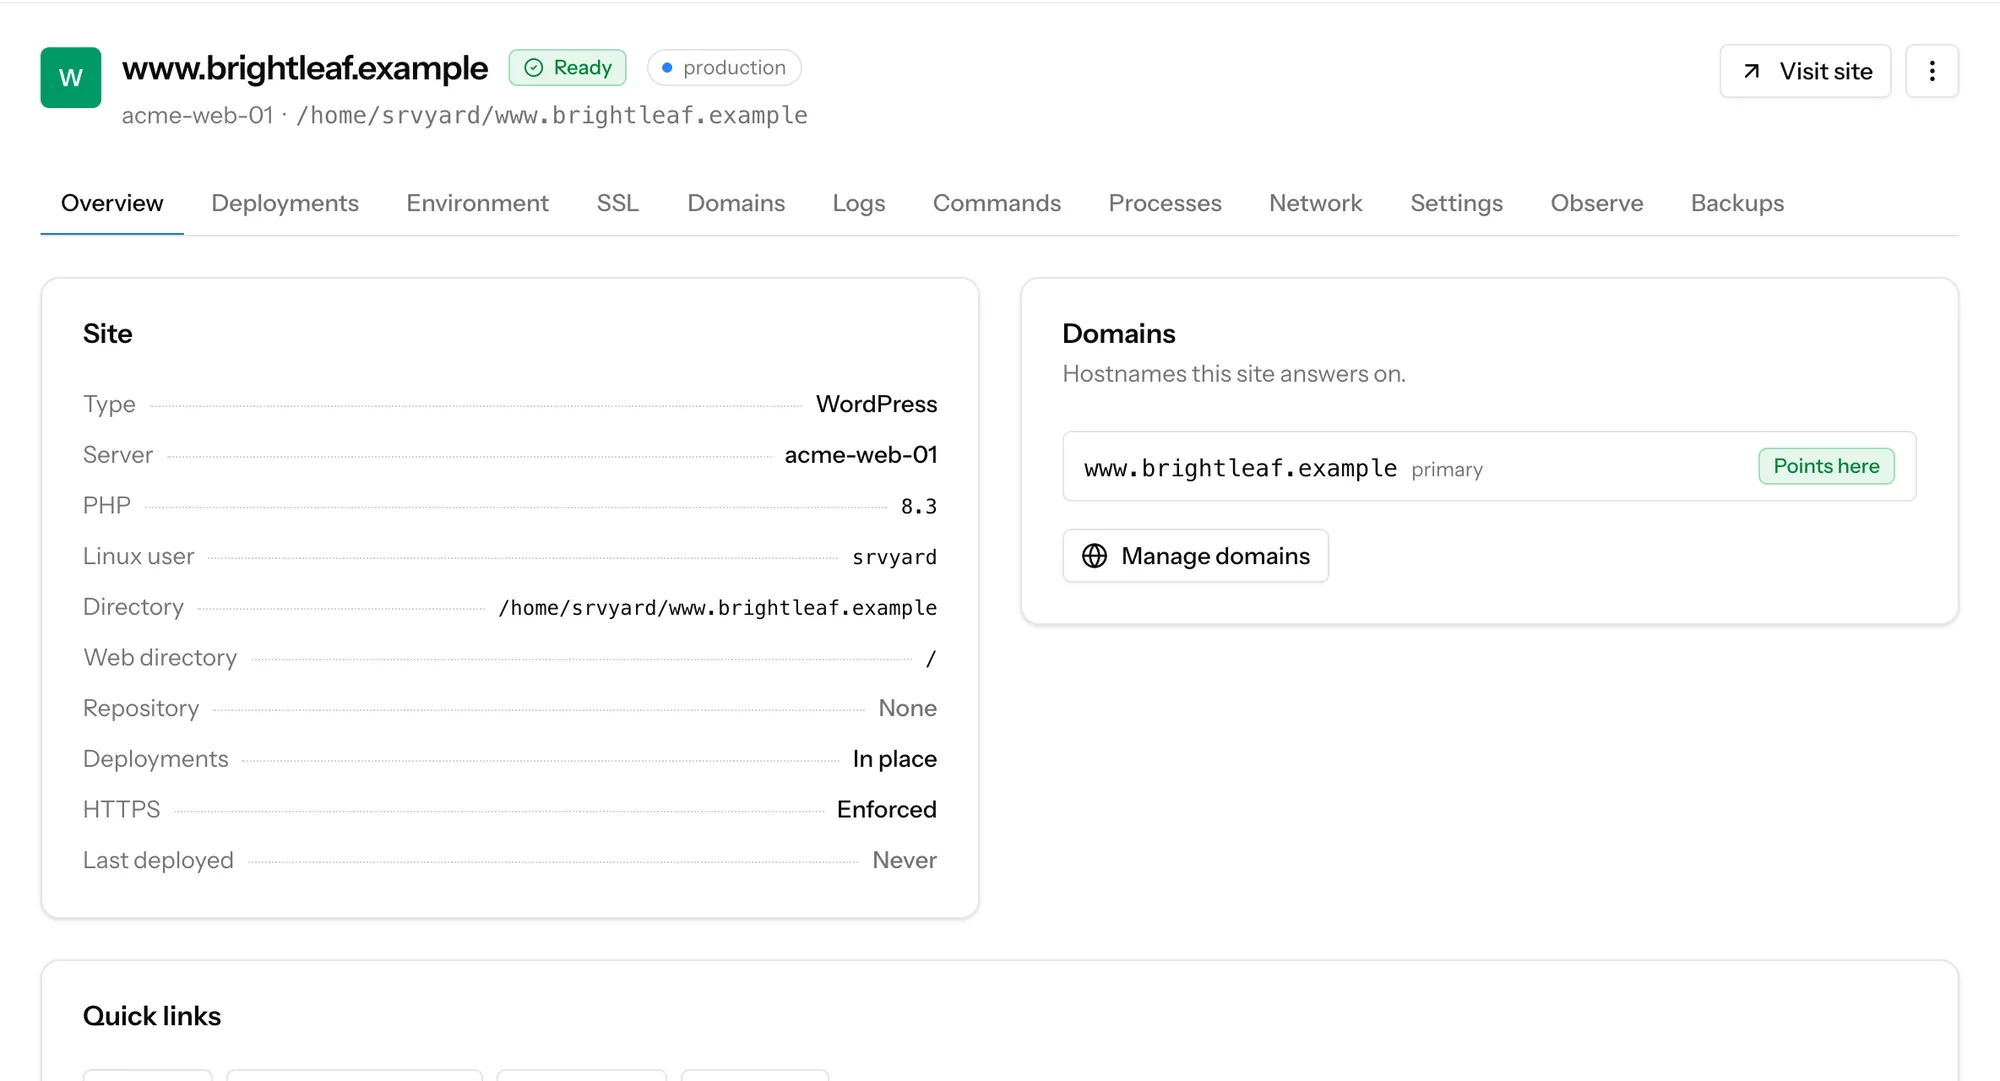Click the Site card heading
The width and height of the screenshot is (2000, 1081).
(108, 334)
